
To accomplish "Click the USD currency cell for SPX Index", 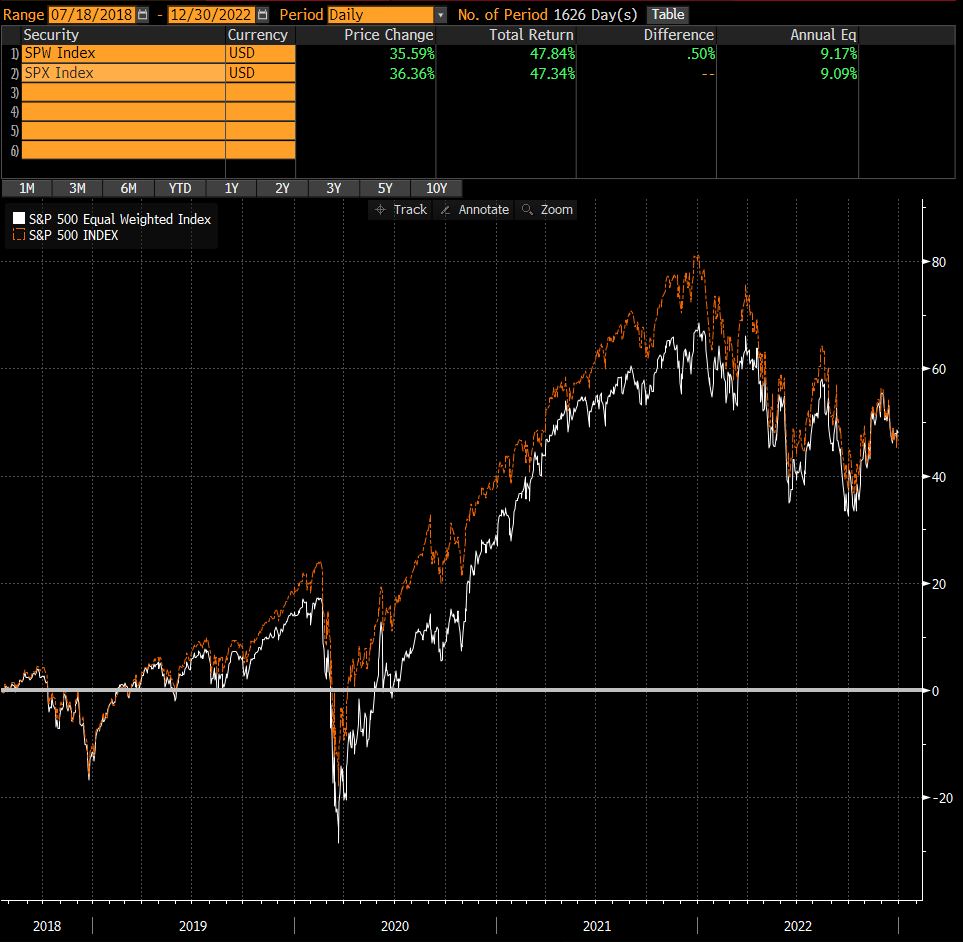I will point(260,73).
